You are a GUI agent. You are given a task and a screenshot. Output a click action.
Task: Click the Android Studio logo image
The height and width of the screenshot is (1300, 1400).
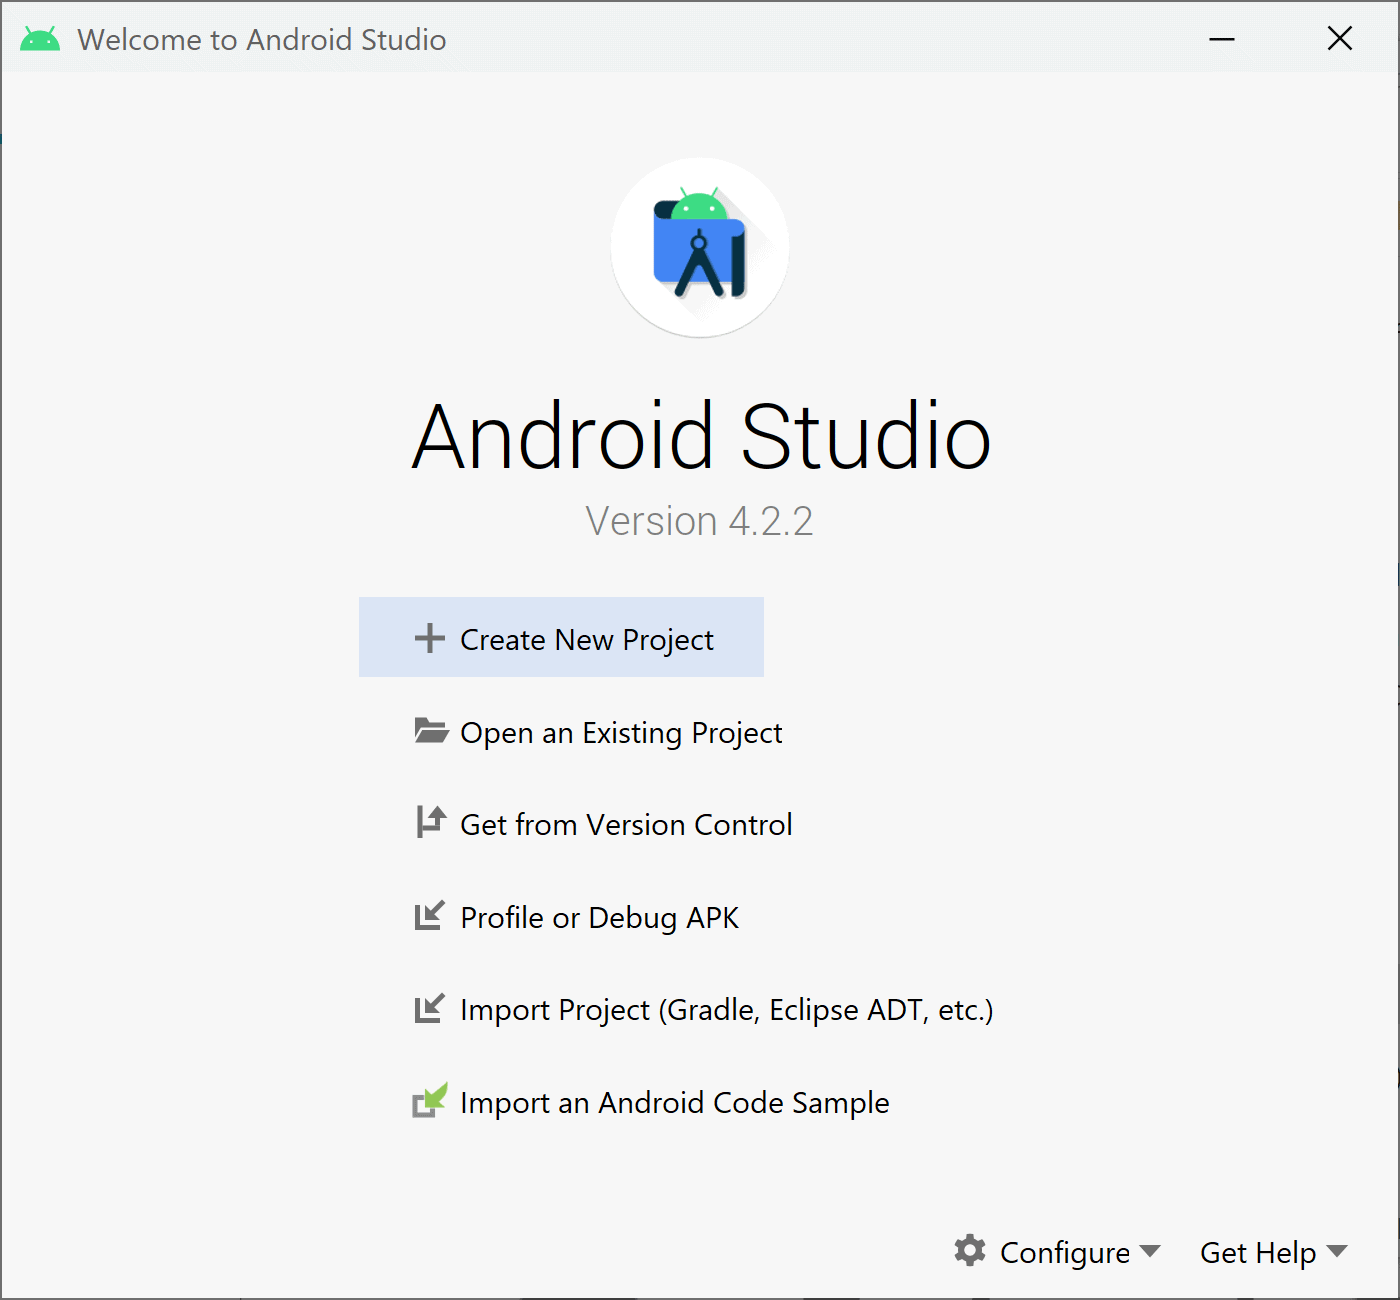pyautogui.click(x=700, y=247)
